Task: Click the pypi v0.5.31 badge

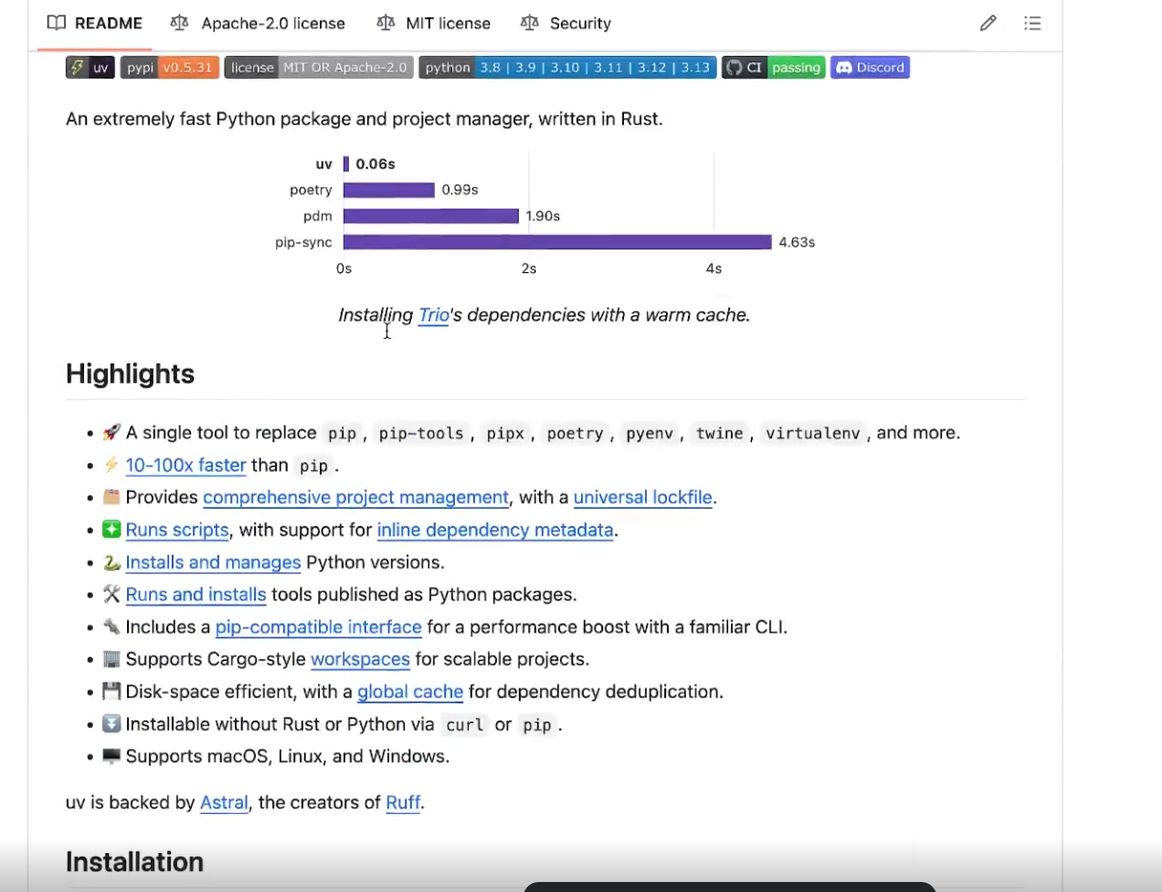Action: coord(170,67)
